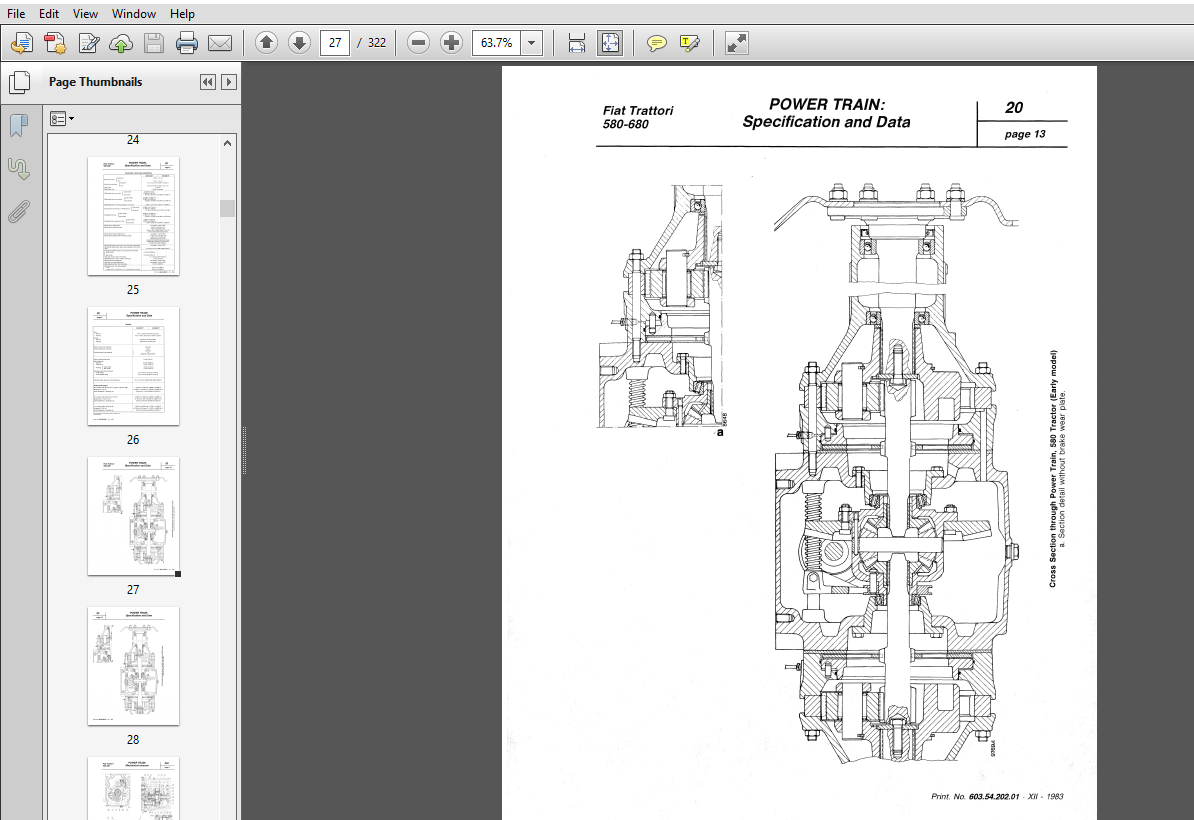This screenshot has width=1194, height=820.
Task: Zoom in with the plus button
Action: 451,43
